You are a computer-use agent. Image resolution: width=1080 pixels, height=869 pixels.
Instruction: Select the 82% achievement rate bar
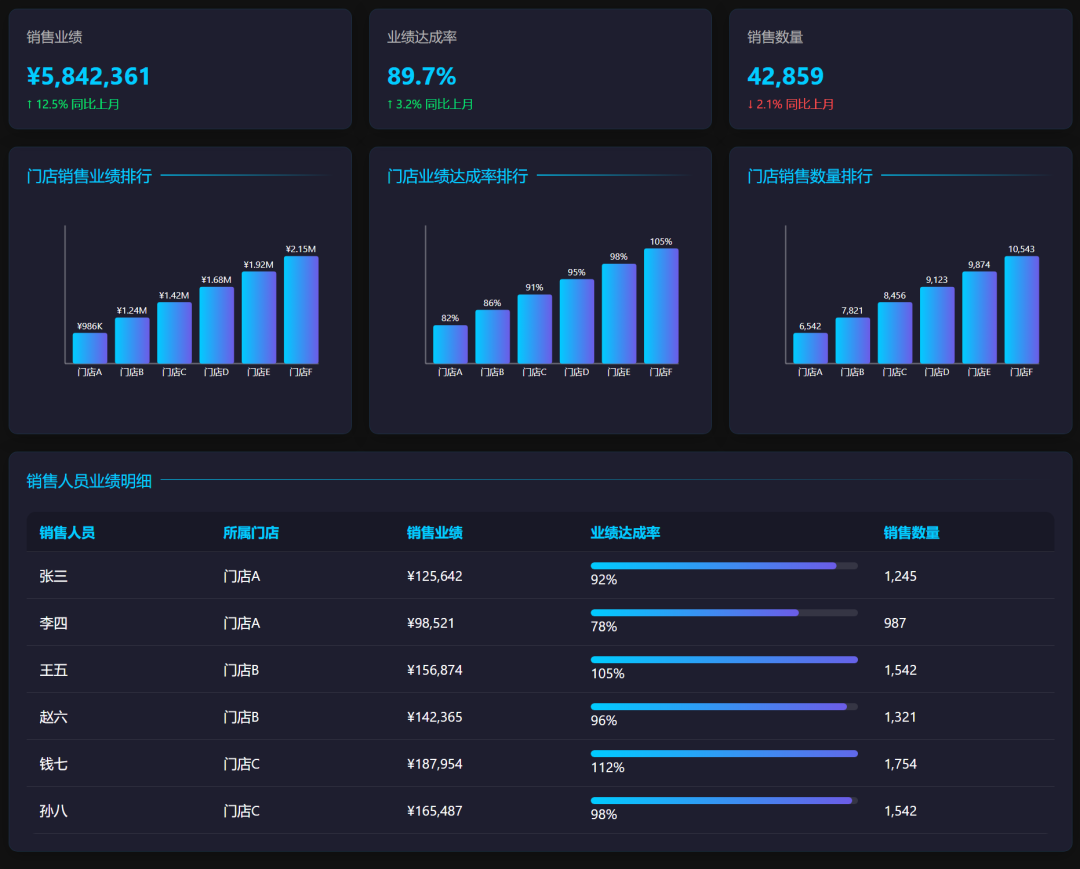coord(450,344)
